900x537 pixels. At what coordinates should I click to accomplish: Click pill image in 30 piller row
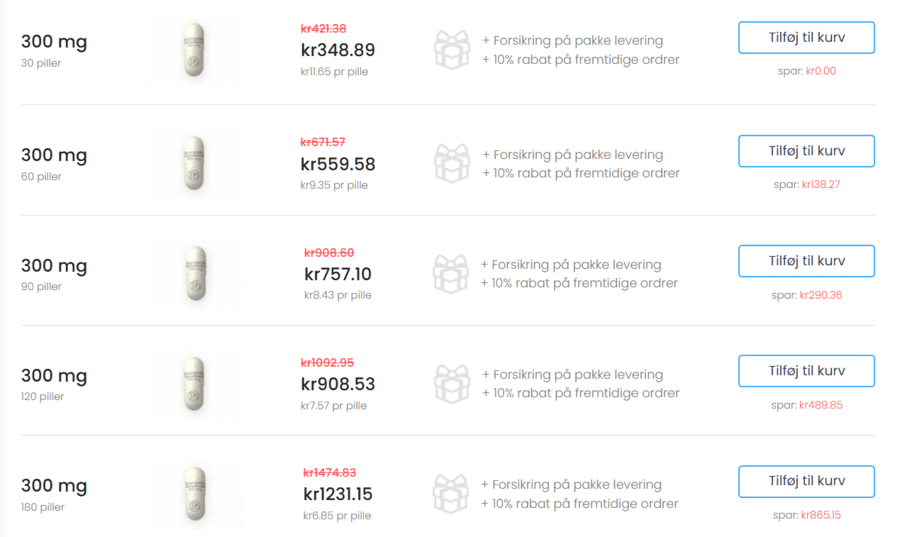coord(194,50)
